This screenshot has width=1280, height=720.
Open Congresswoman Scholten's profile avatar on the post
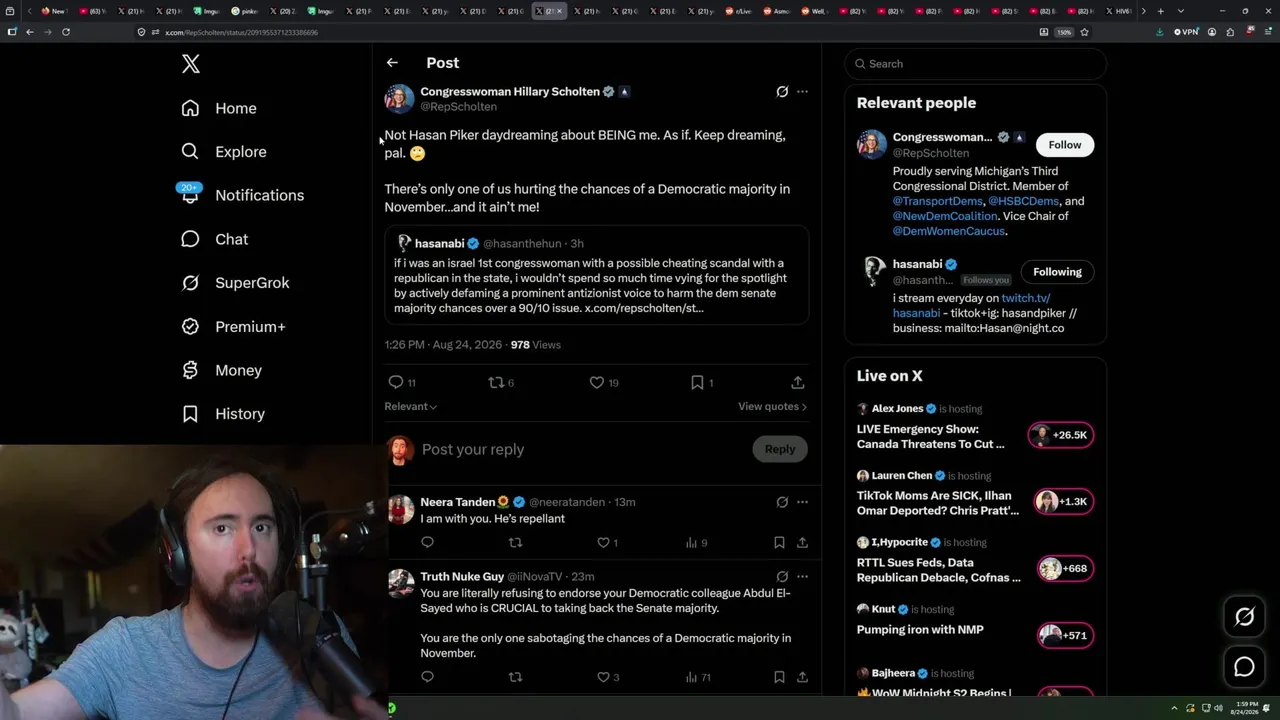pos(399,99)
